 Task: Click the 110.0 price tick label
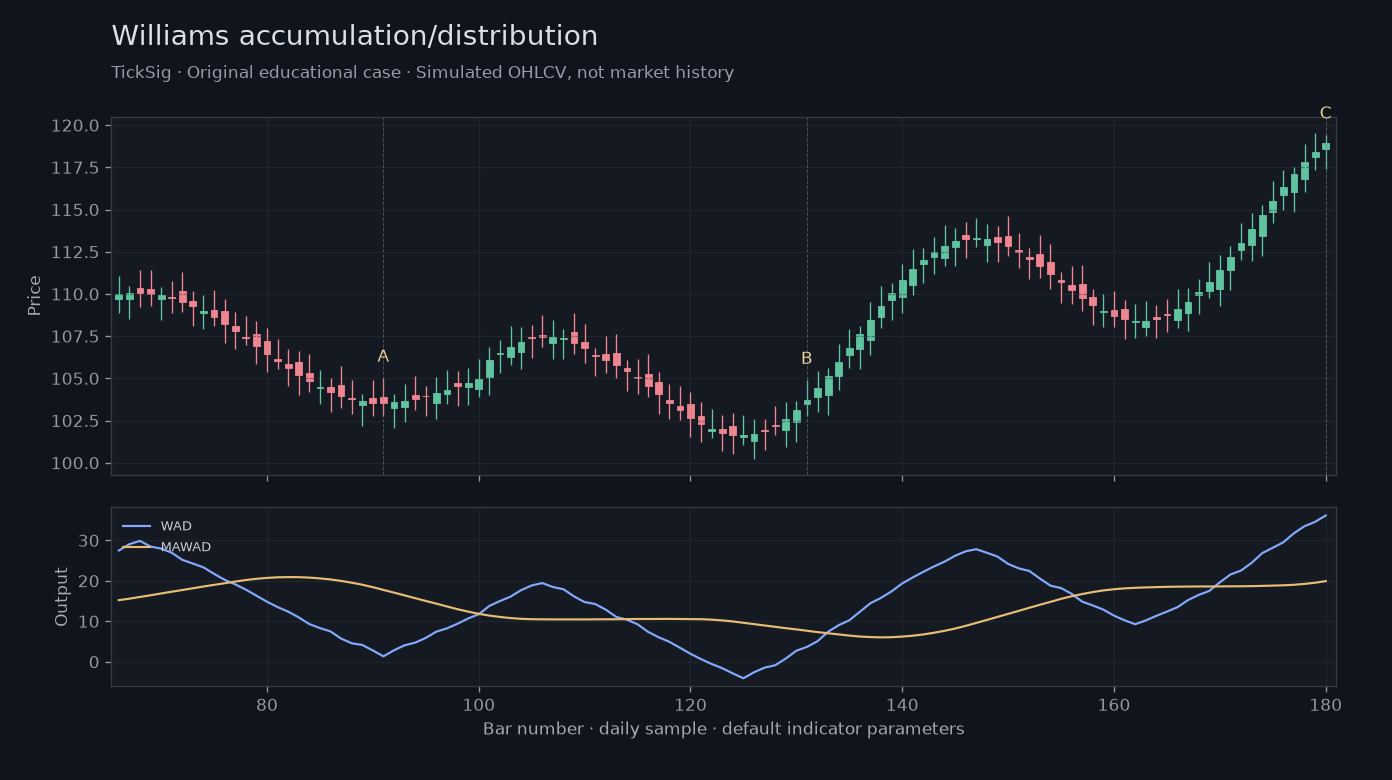76,295
